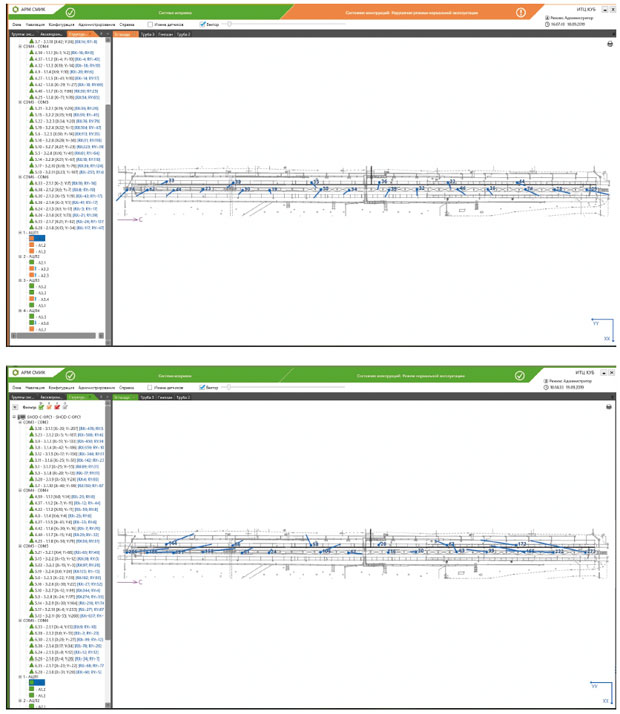The width and height of the screenshot is (620, 714).
Task: Collapse the 3 - АЦП3 node in upper window
Action: (20, 280)
